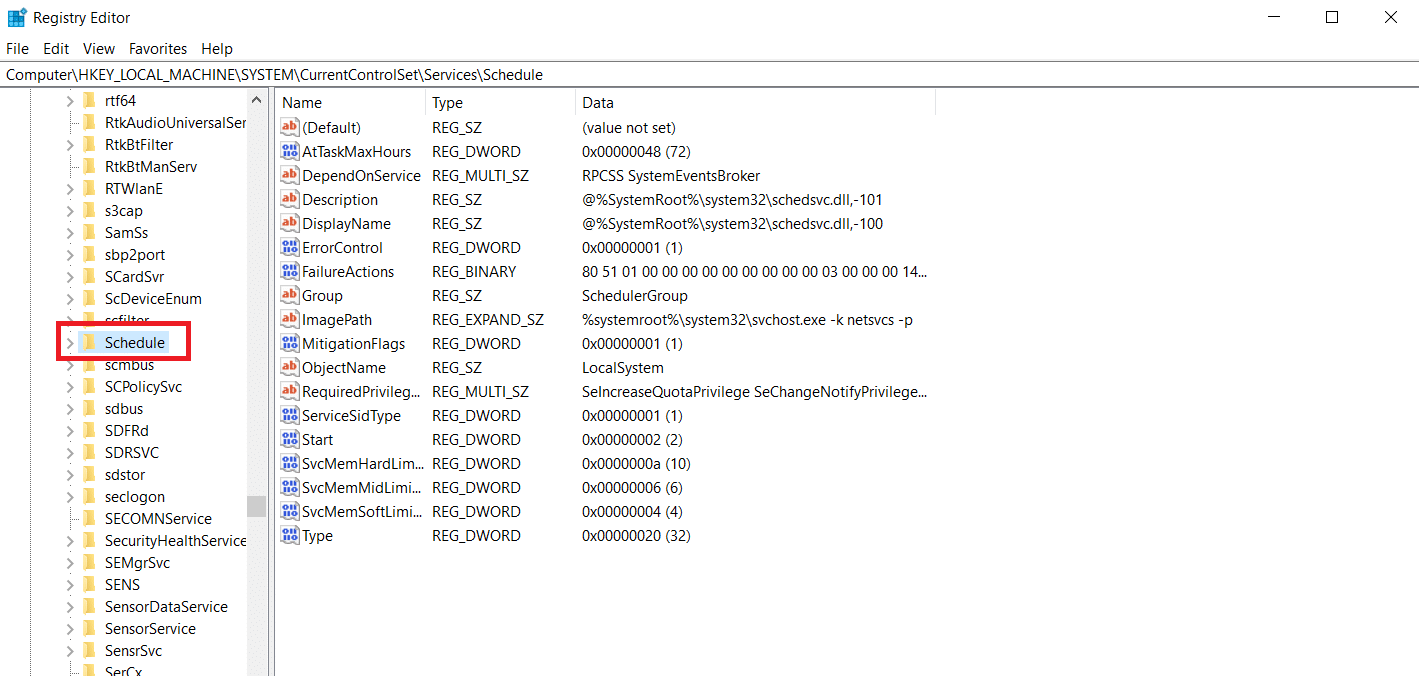Click the 'SchedulerGroup' data cell
Image resolution: width=1419 pixels, height=676 pixels.
(x=635, y=296)
